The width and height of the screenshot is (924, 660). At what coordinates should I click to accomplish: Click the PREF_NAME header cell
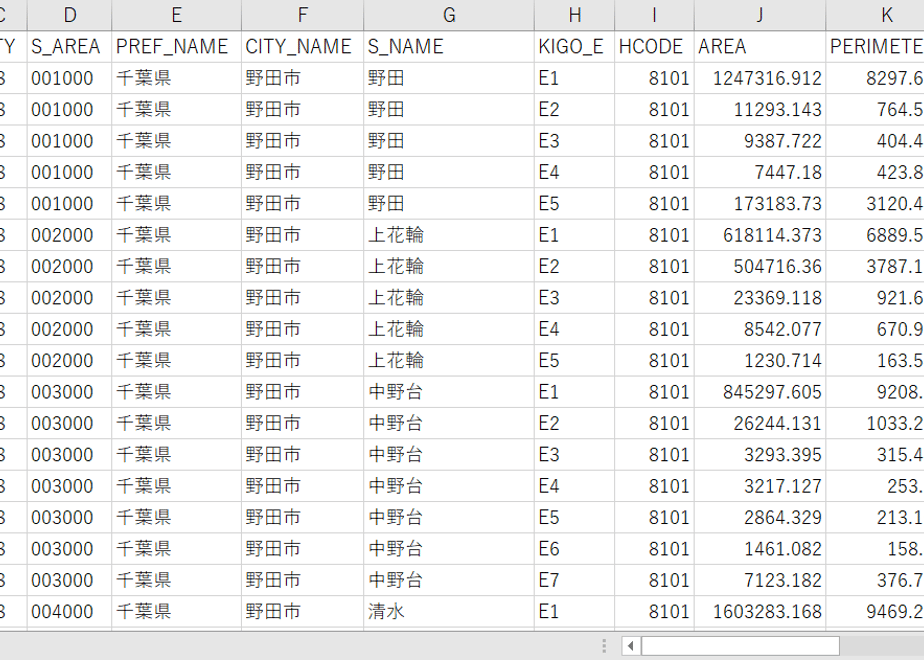click(176, 47)
